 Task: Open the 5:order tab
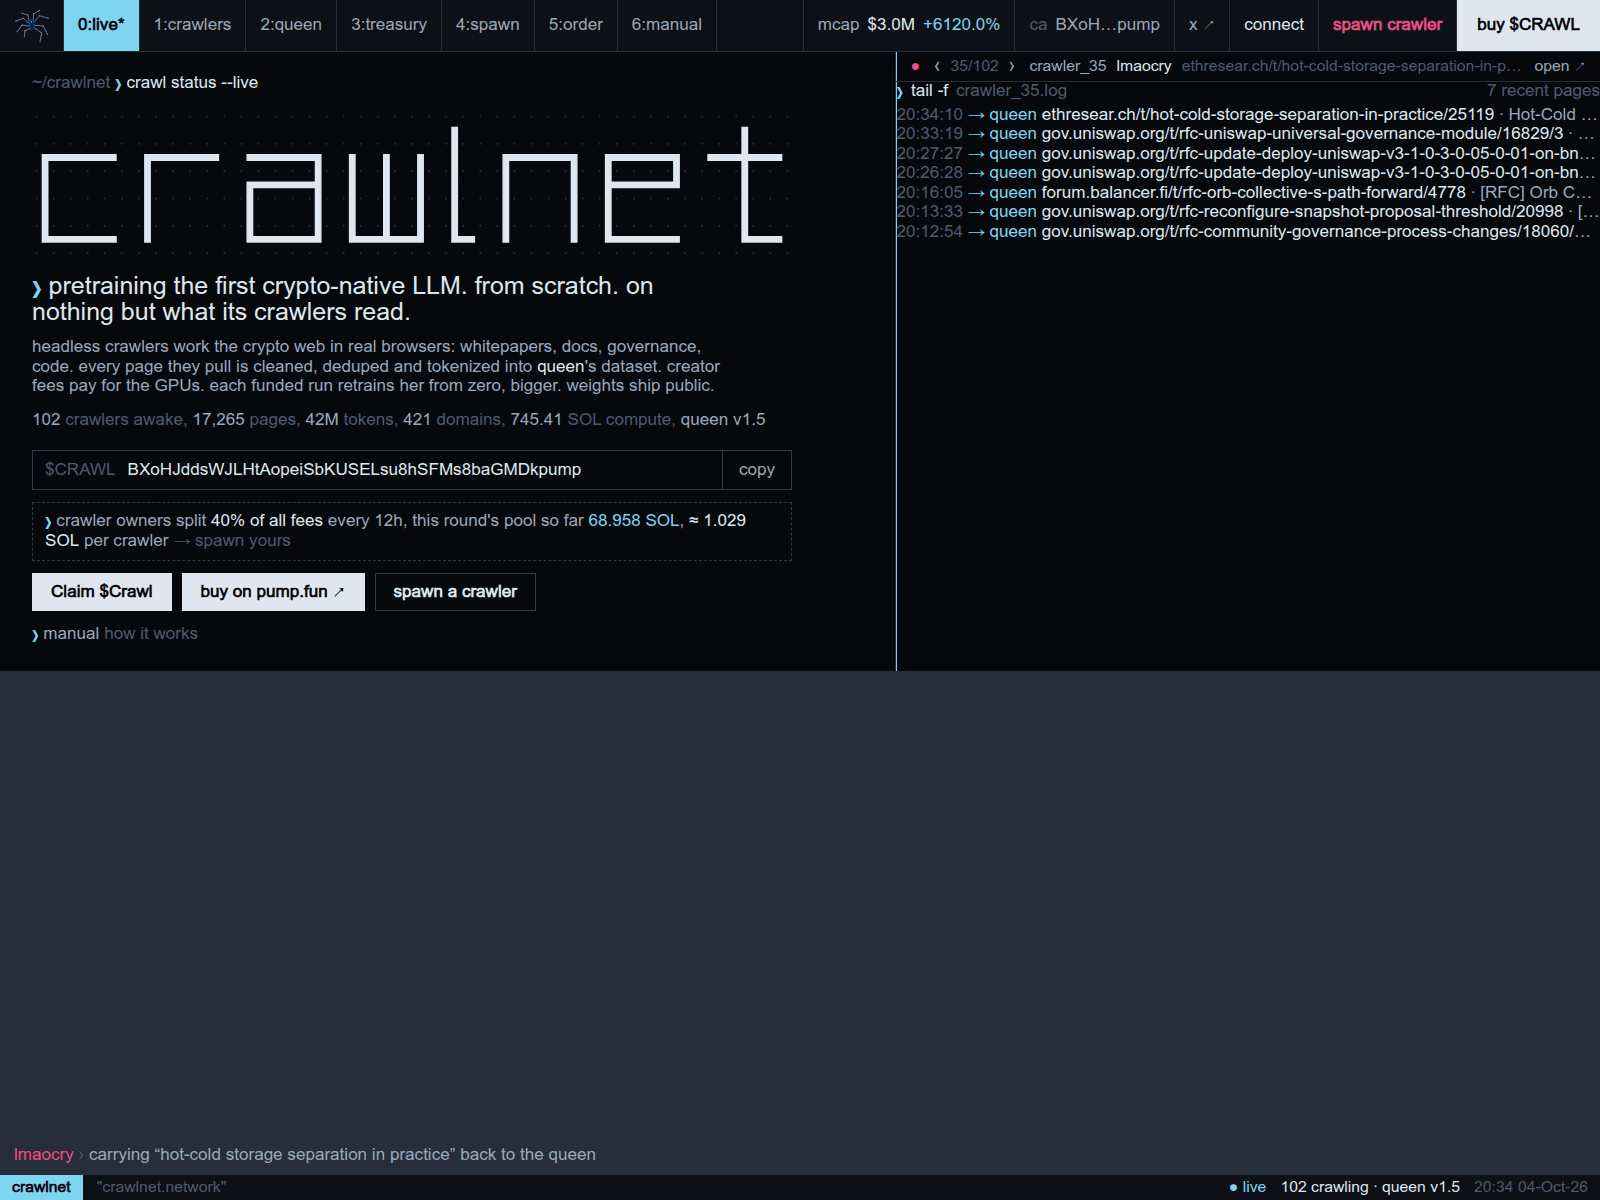576,25
